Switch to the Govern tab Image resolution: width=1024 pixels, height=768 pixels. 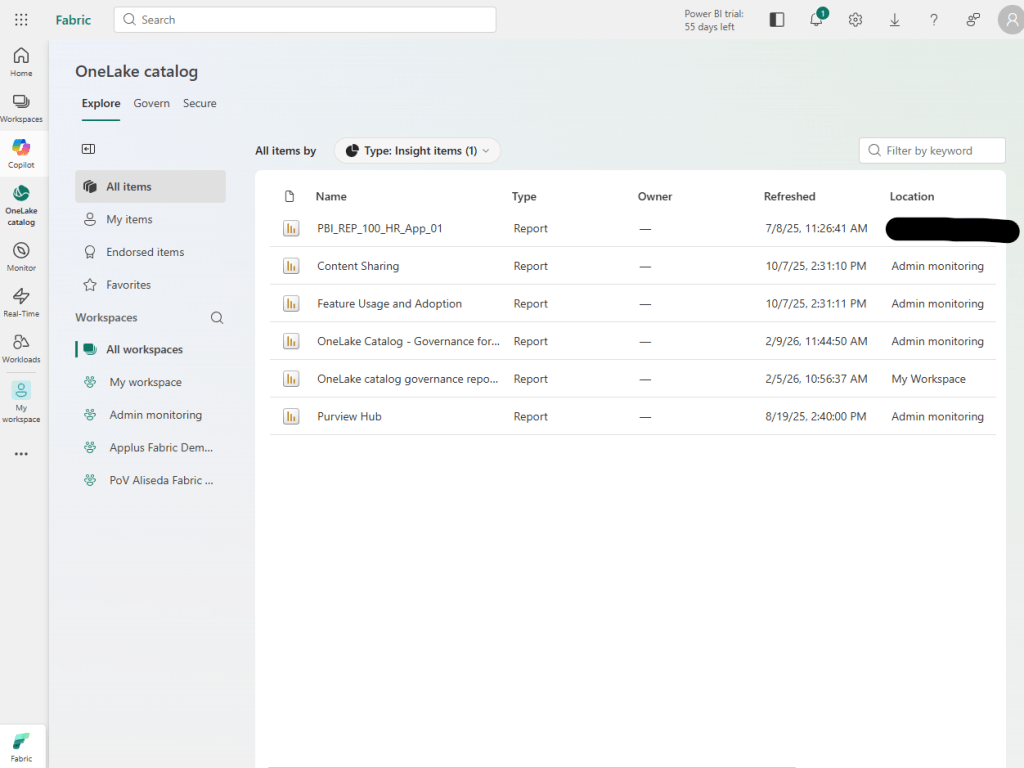151,104
